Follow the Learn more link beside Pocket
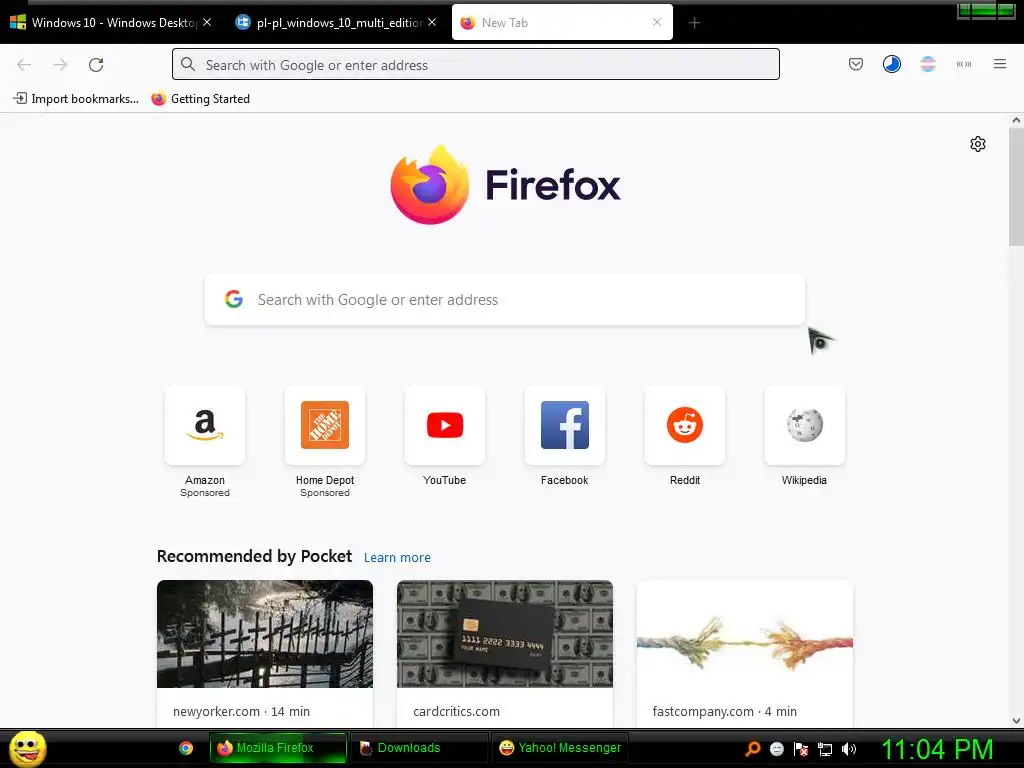The height and width of the screenshot is (768, 1024). (x=397, y=558)
